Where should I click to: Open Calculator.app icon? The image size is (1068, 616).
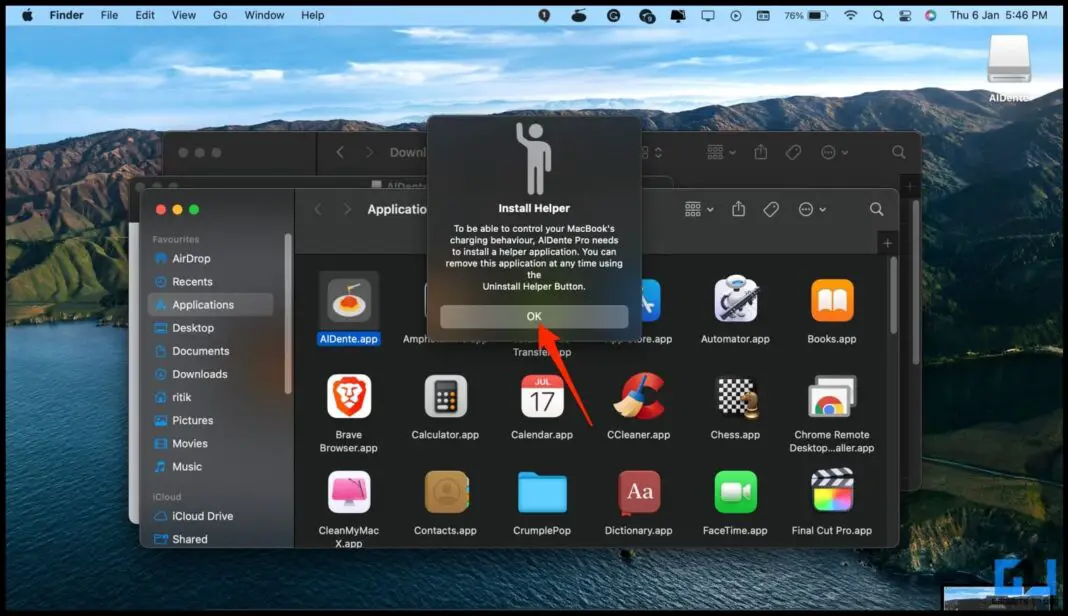tap(445, 397)
